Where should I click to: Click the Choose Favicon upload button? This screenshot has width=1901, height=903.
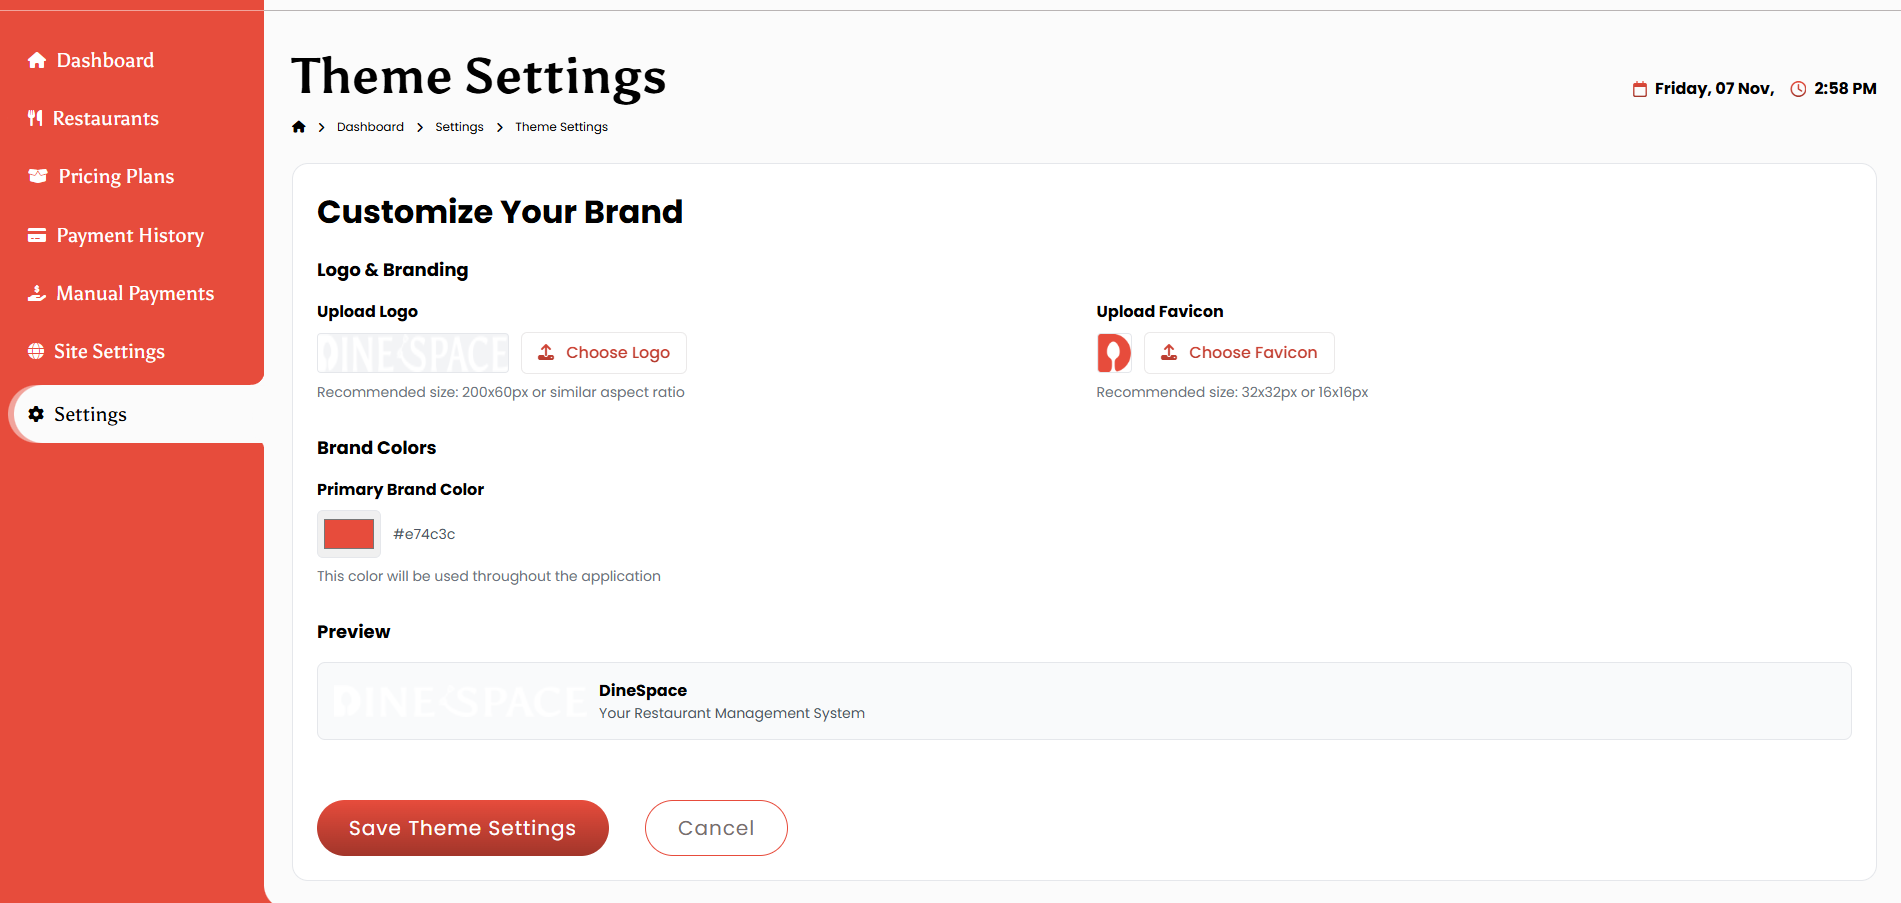point(1239,353)
